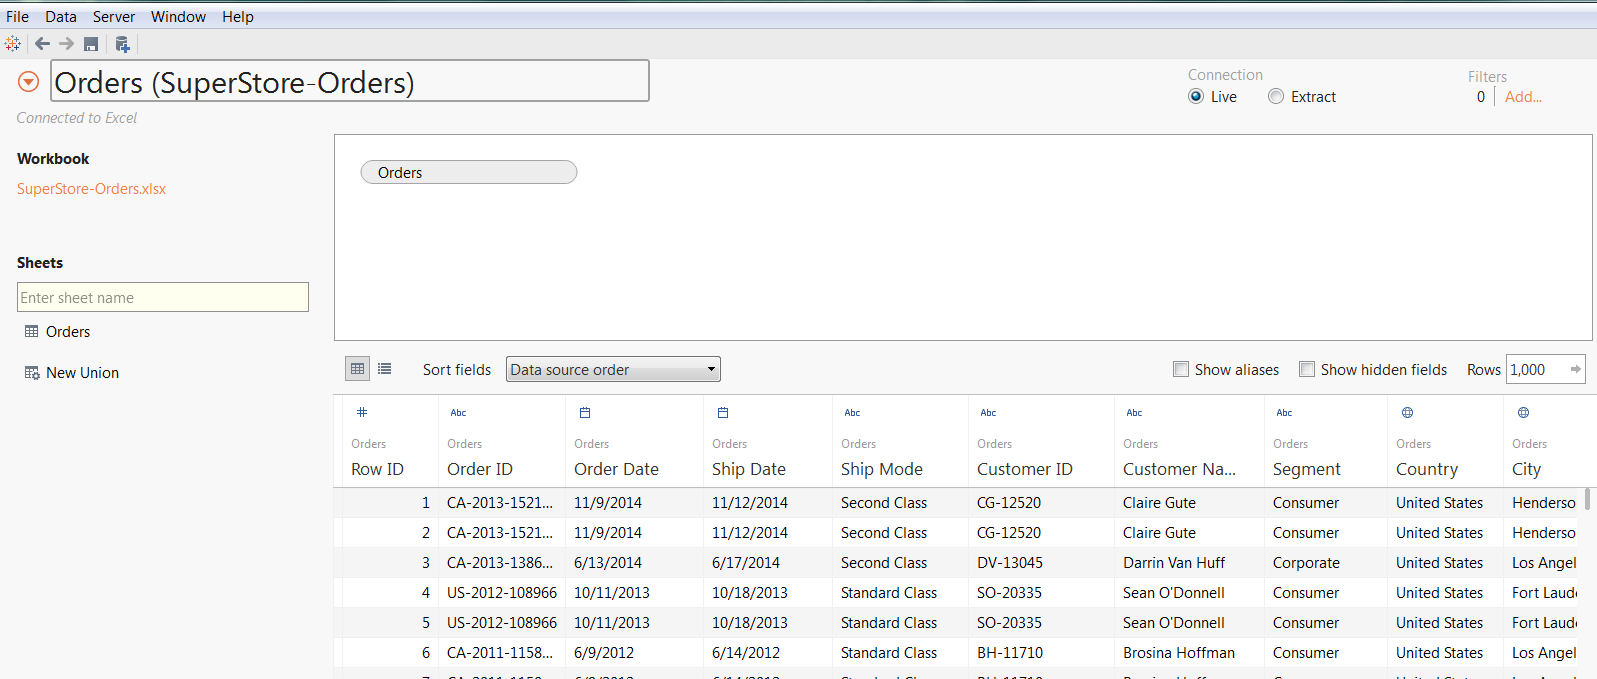Apply row count with arrow button
1597x679 pixels.
(x=1575, y=369)
